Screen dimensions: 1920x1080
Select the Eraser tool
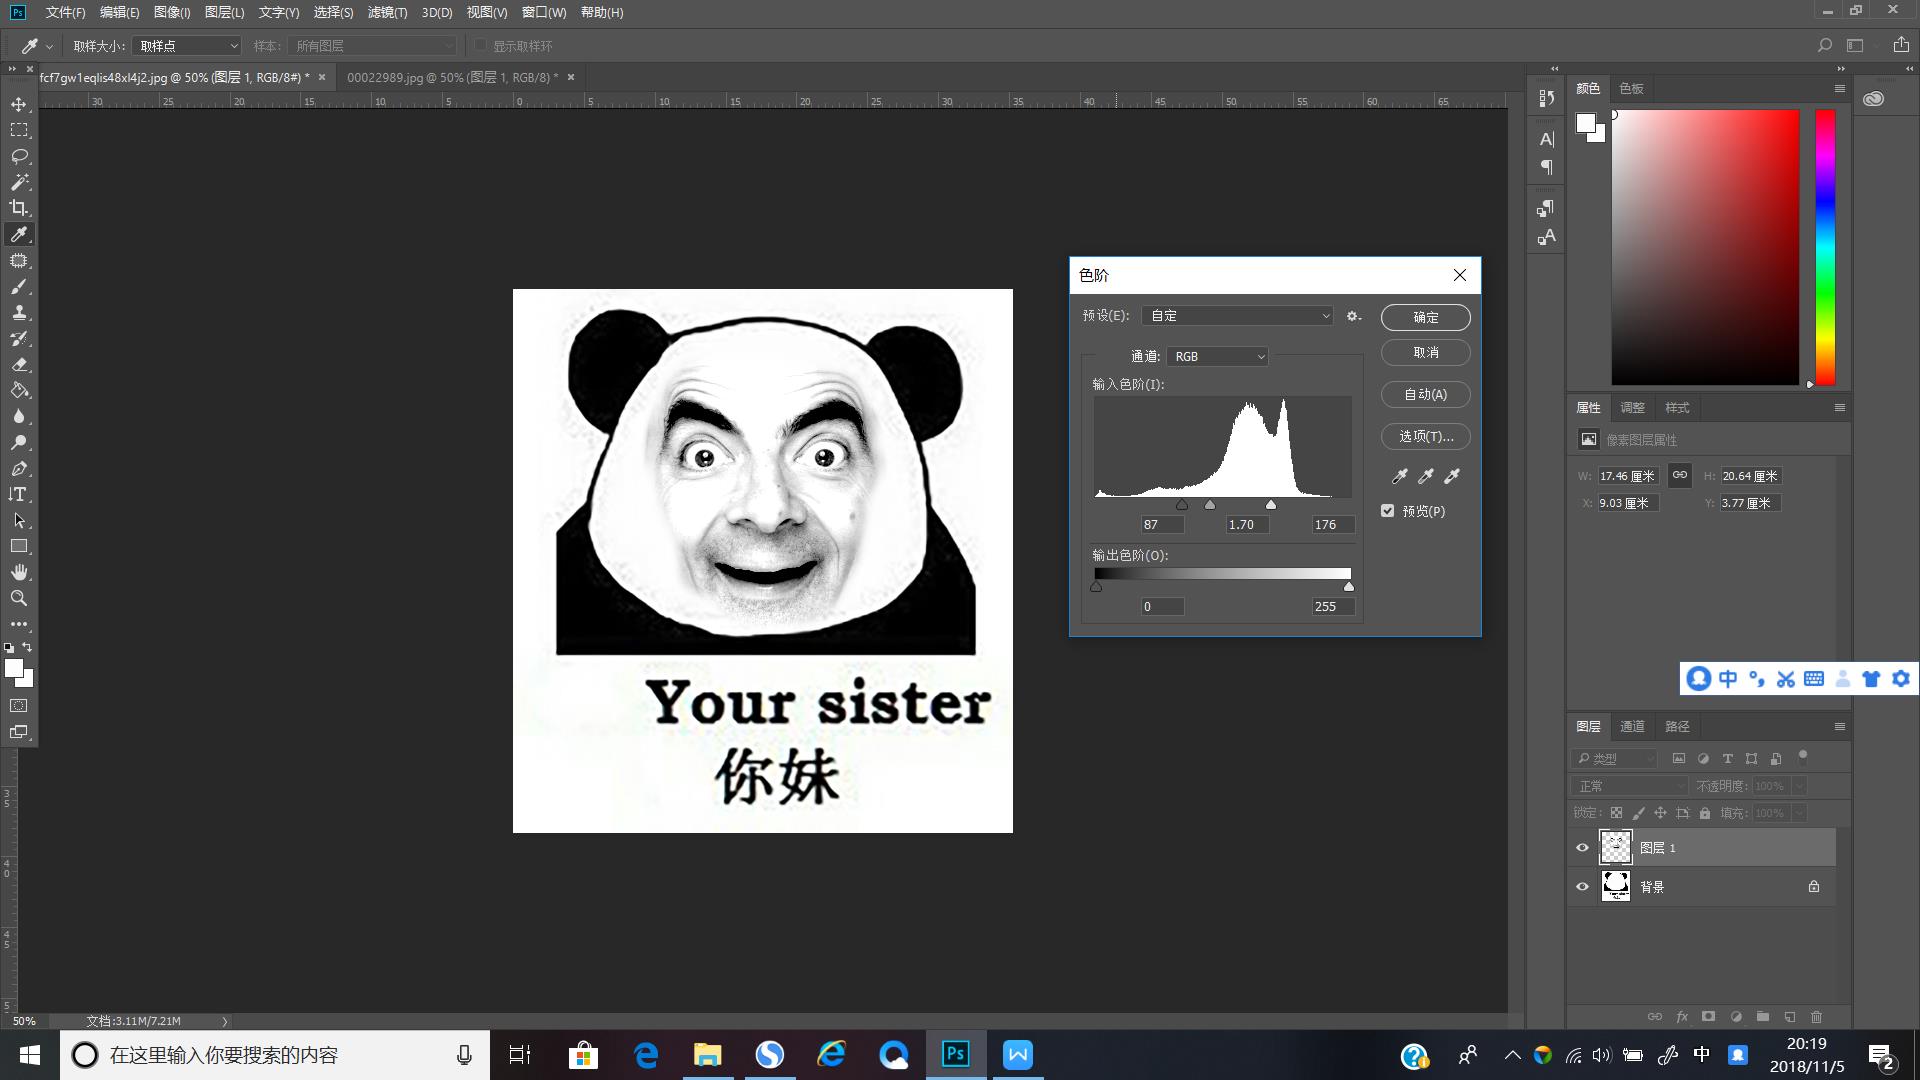tap(19, 364)
